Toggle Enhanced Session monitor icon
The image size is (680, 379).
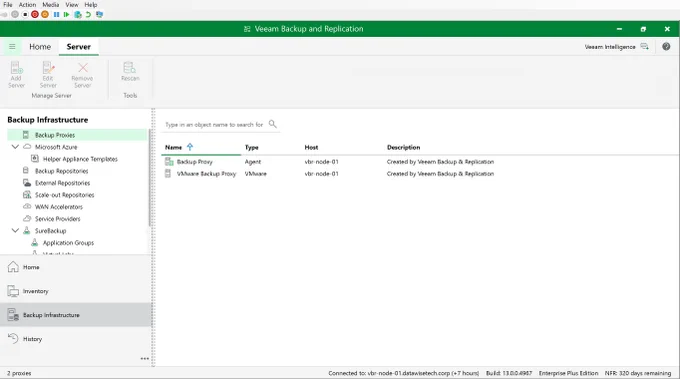[99, 14]
